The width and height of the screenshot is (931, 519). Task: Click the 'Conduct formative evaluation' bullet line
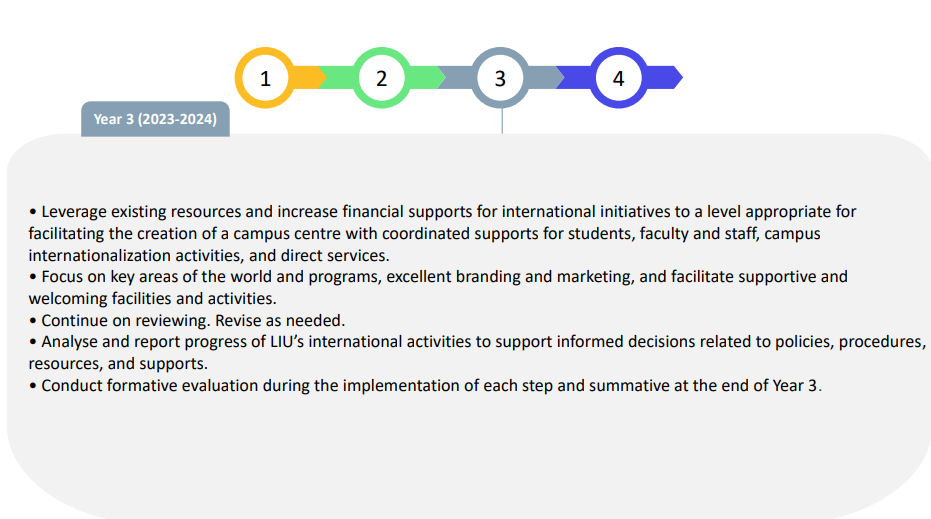(425, 385)
